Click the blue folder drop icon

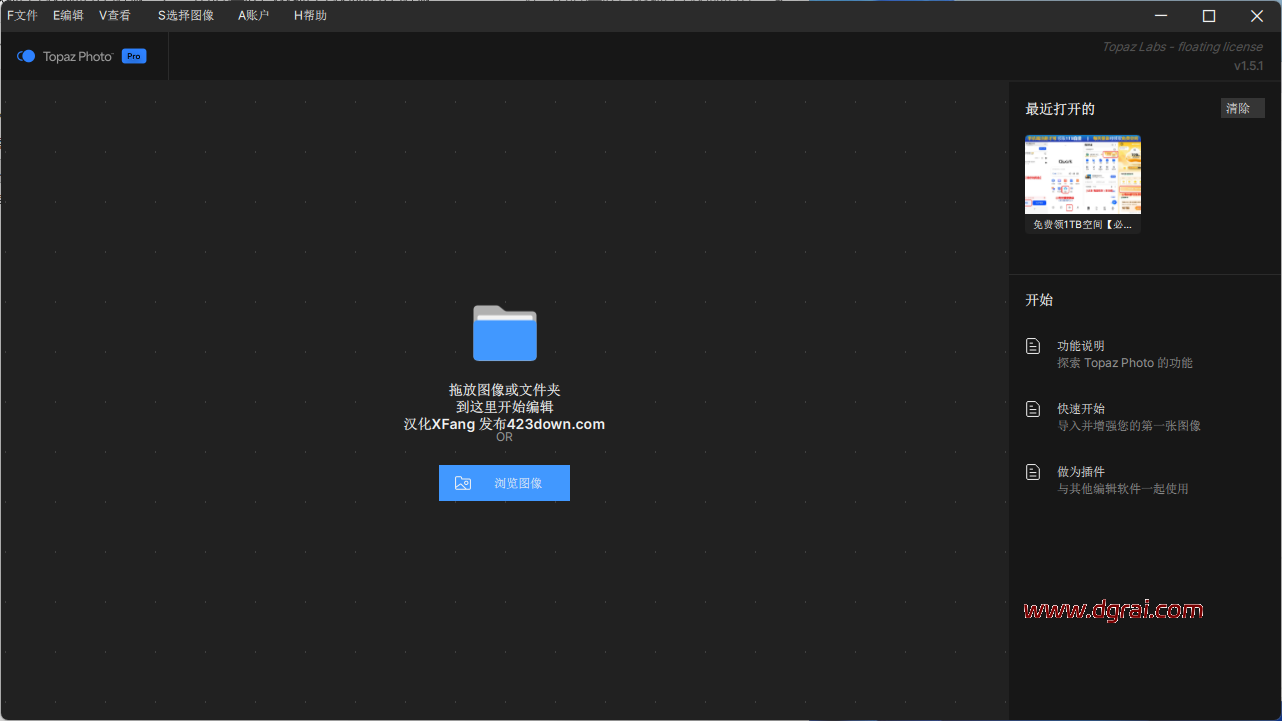click(x=505, y=333)
